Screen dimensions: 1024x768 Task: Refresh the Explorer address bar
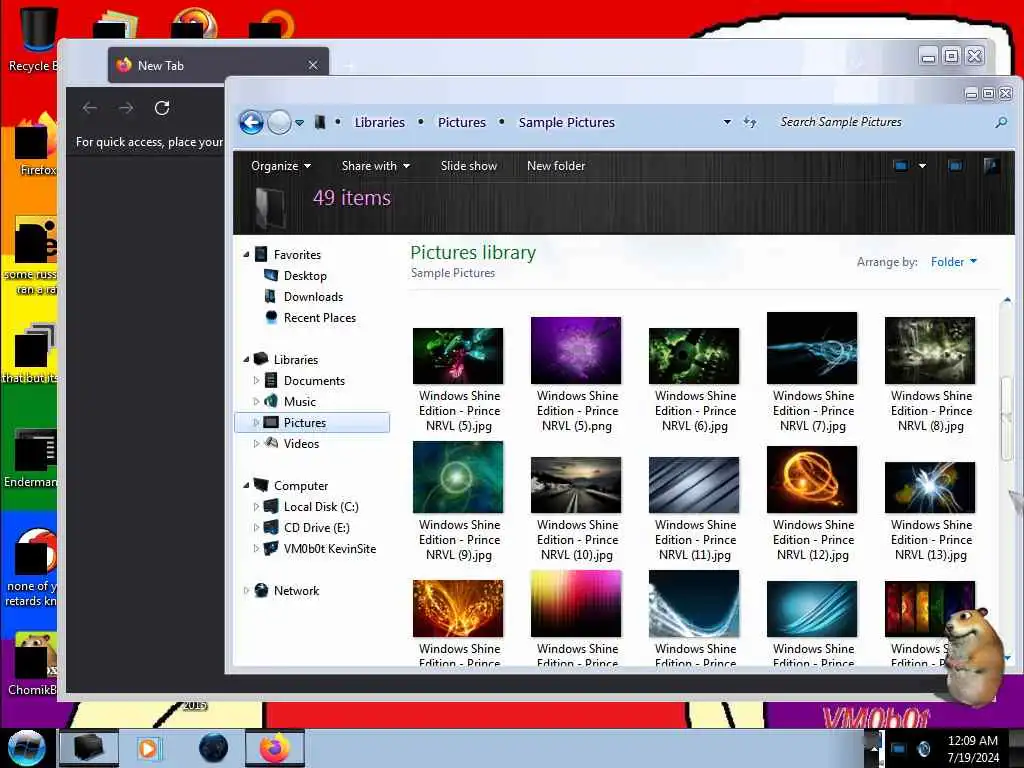coord(750,122)
